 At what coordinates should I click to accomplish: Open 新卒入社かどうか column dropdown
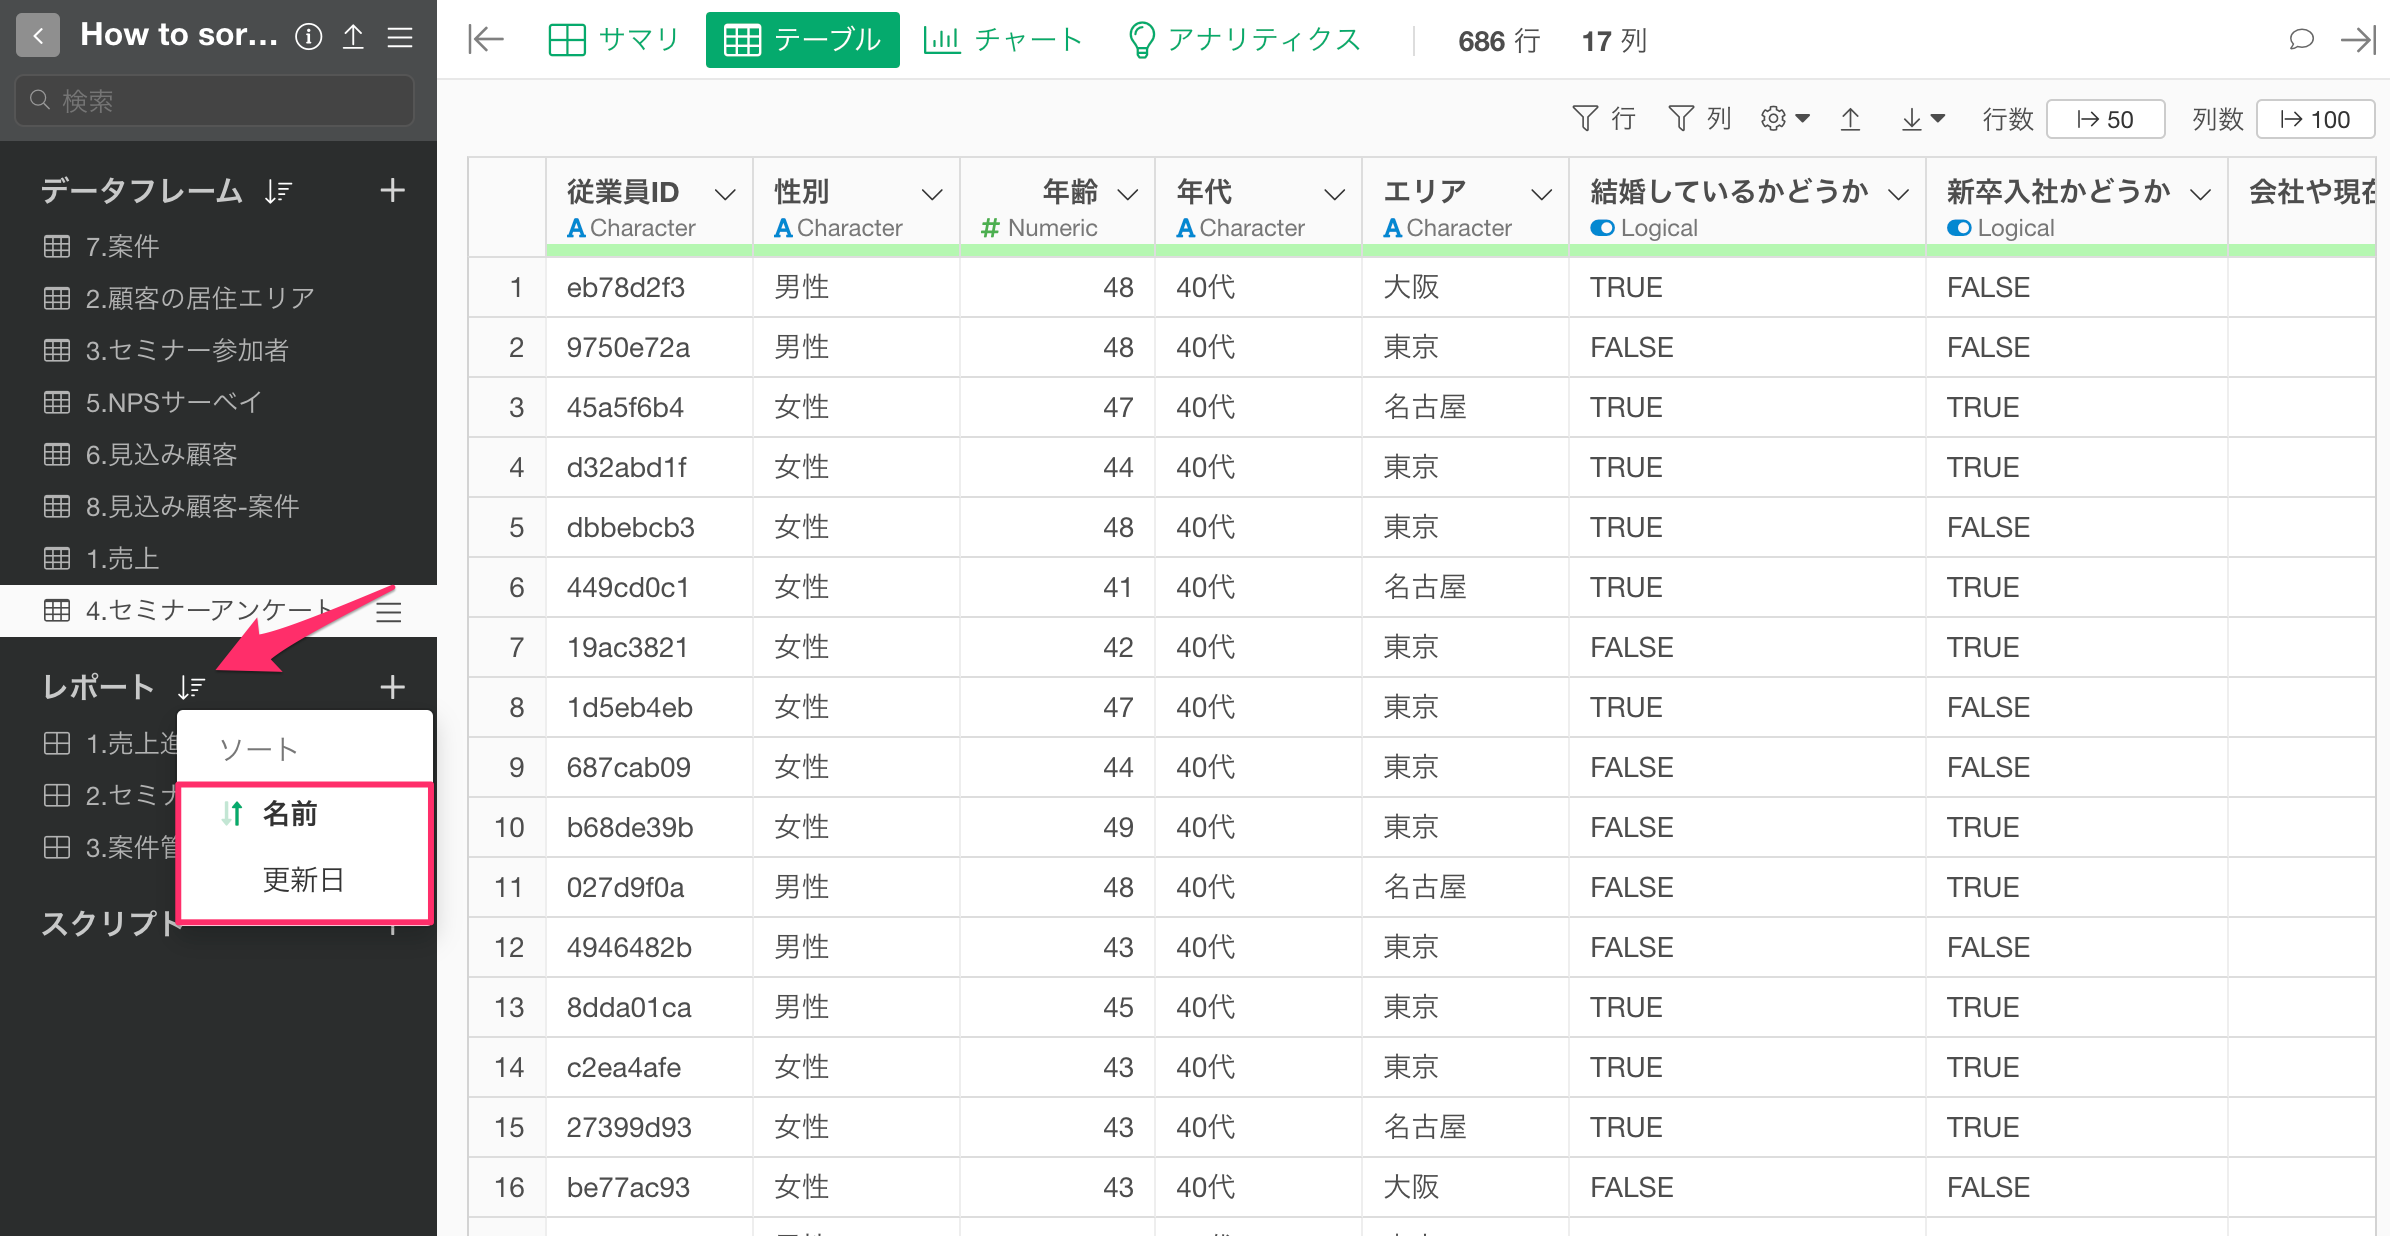click(x=2200, y=193)
